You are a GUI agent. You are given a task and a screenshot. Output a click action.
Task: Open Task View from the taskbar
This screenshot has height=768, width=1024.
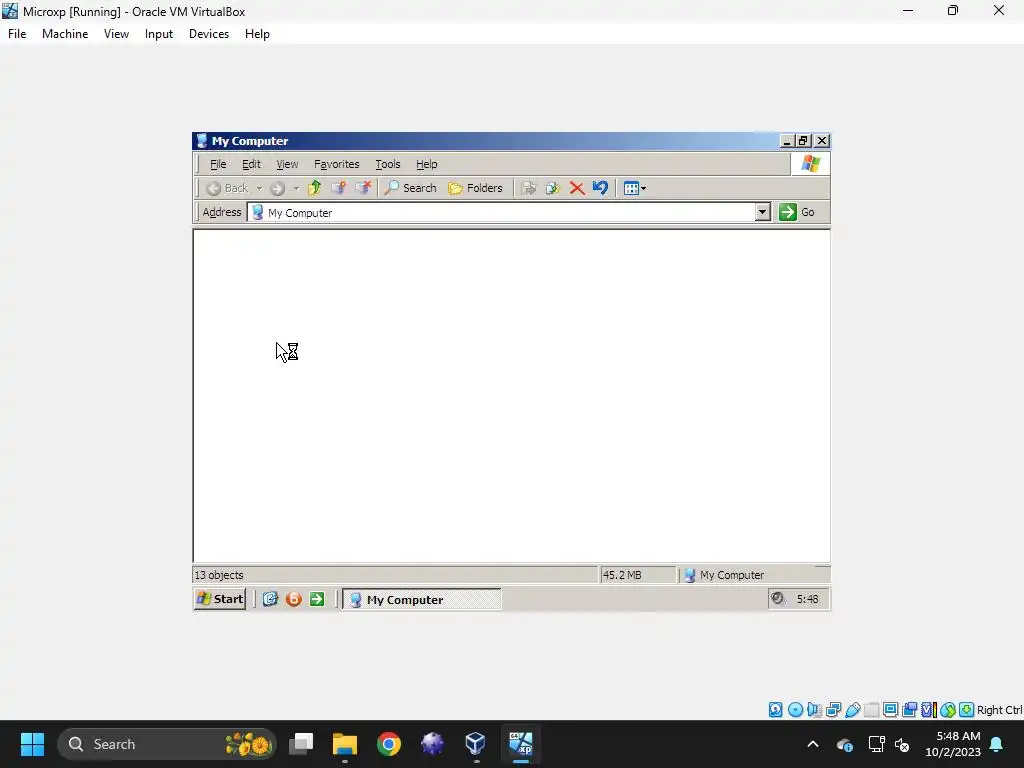pyautogui.click(x=302, y=744)
